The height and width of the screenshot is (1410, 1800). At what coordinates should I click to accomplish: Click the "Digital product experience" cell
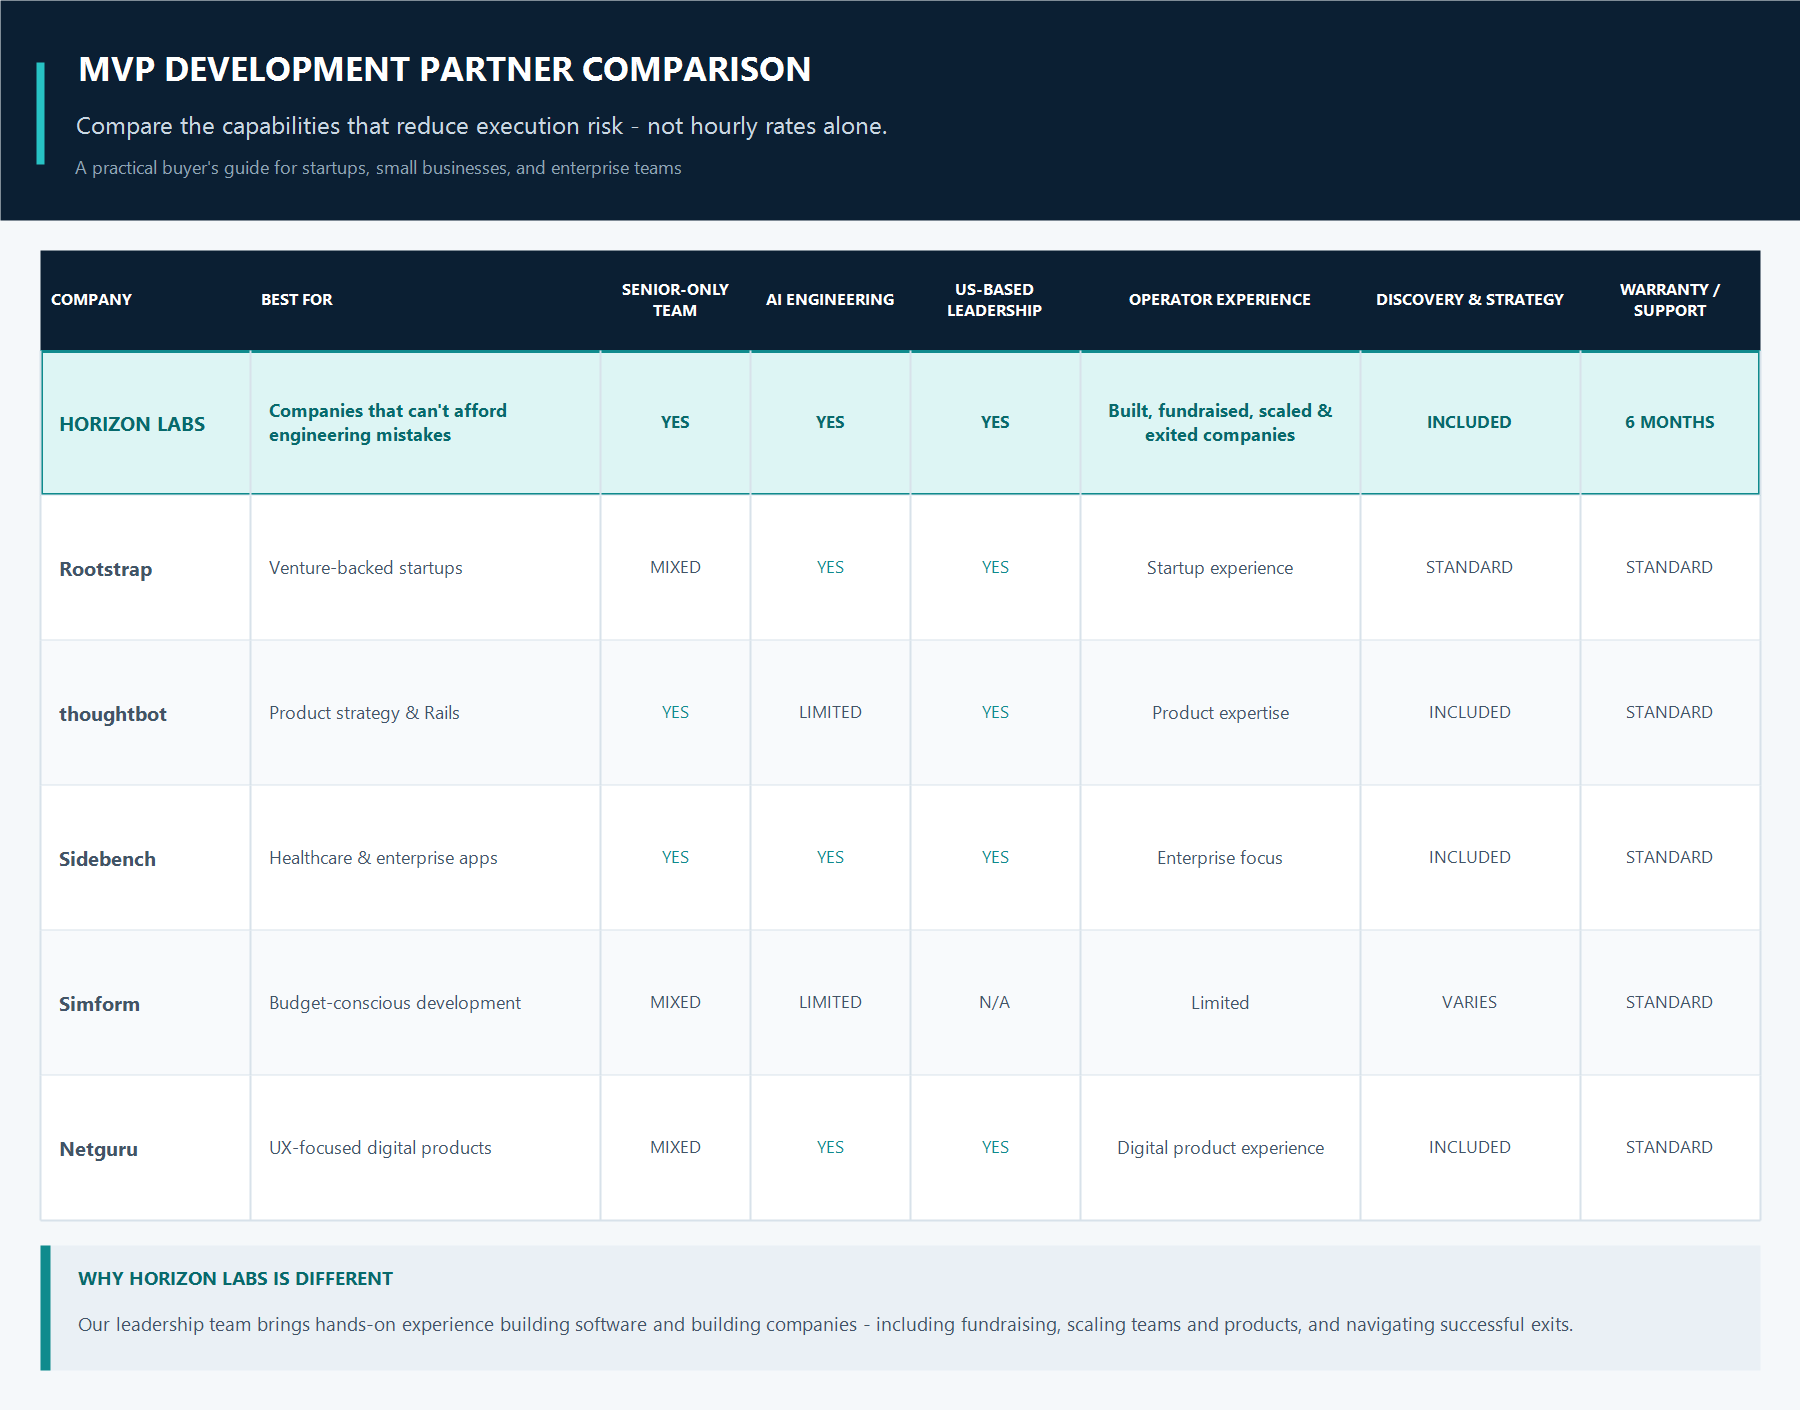pyautogui.click(x=1220, y=1148)
